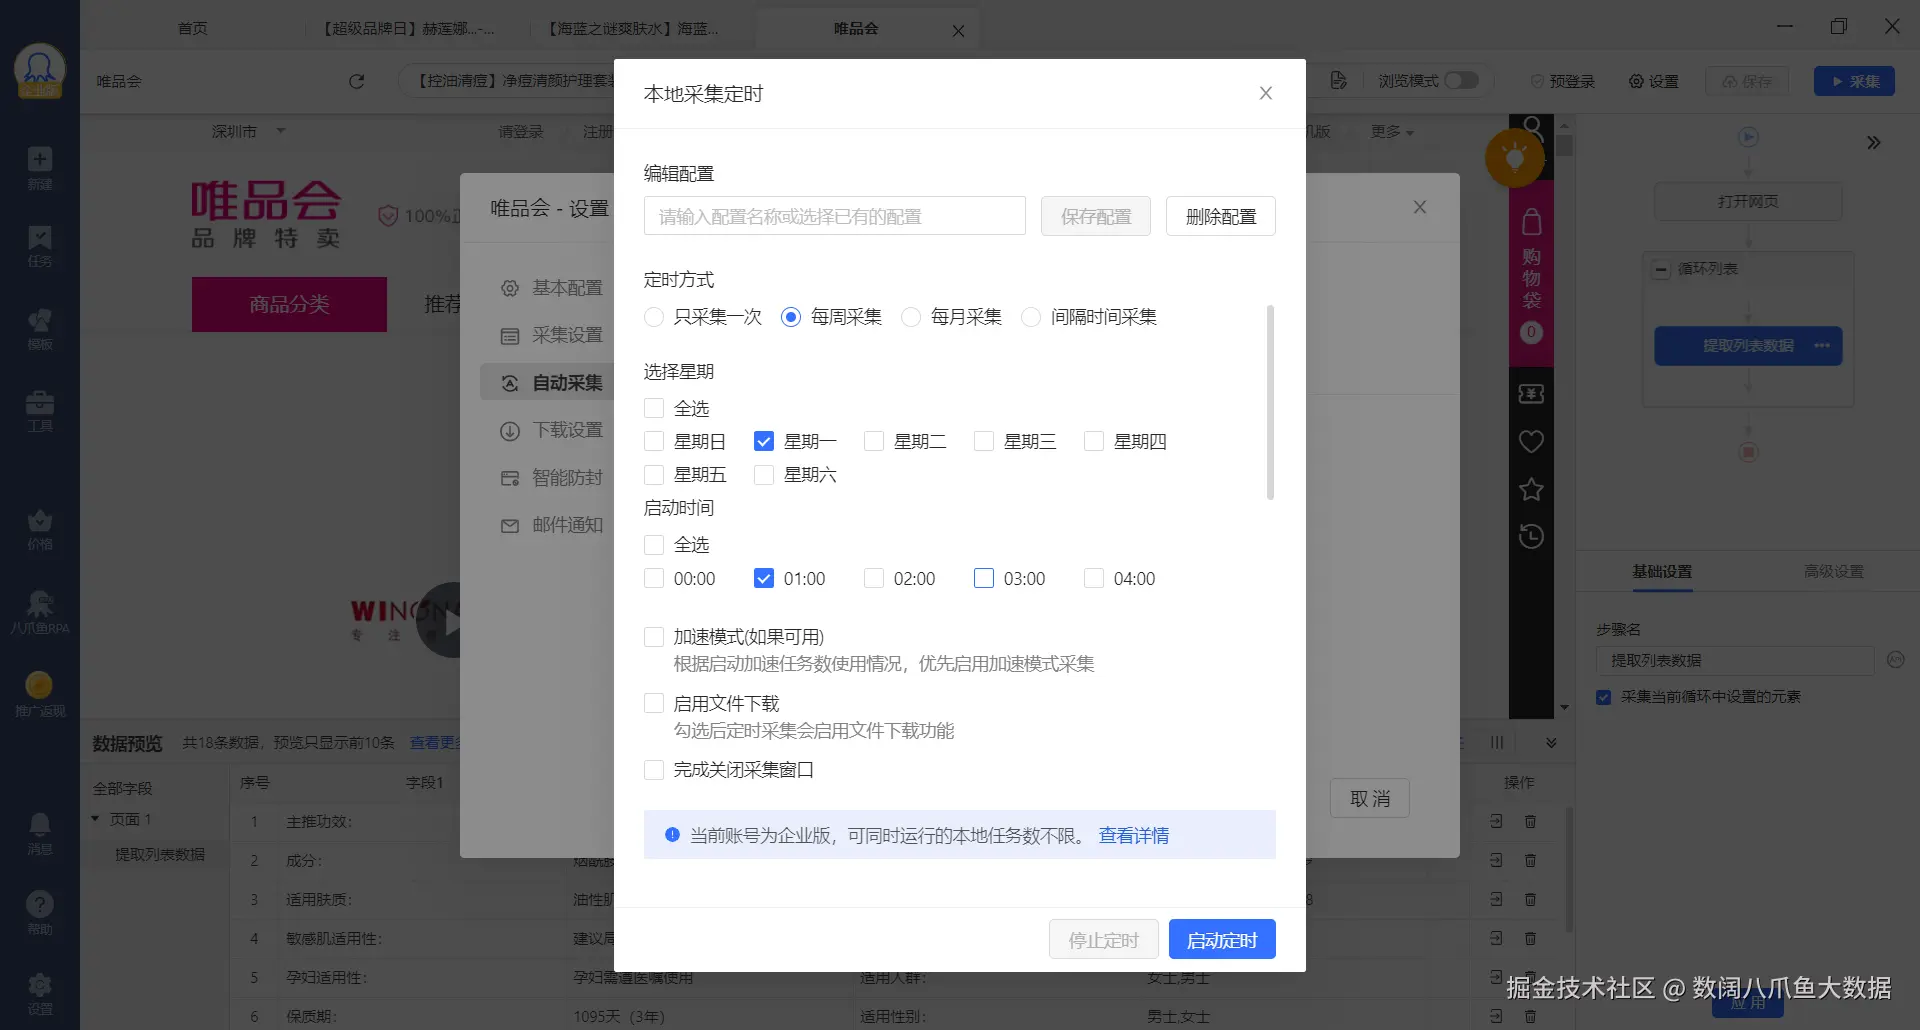The height and width of the screenshot is (1030, 1920).
Task: Open 邮件通知 in the settings dialog
Action: pos(552,525)
